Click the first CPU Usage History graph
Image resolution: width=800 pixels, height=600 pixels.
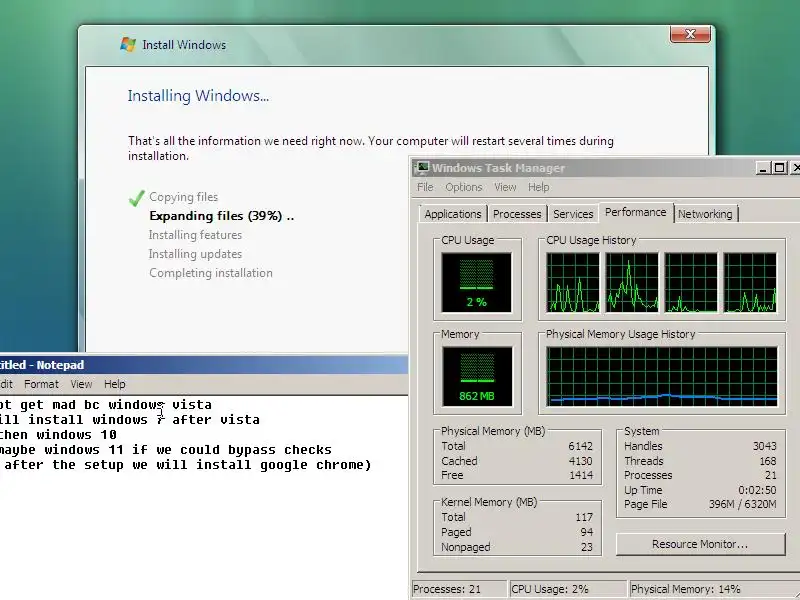pyautogui.click(x=573, y=283)
